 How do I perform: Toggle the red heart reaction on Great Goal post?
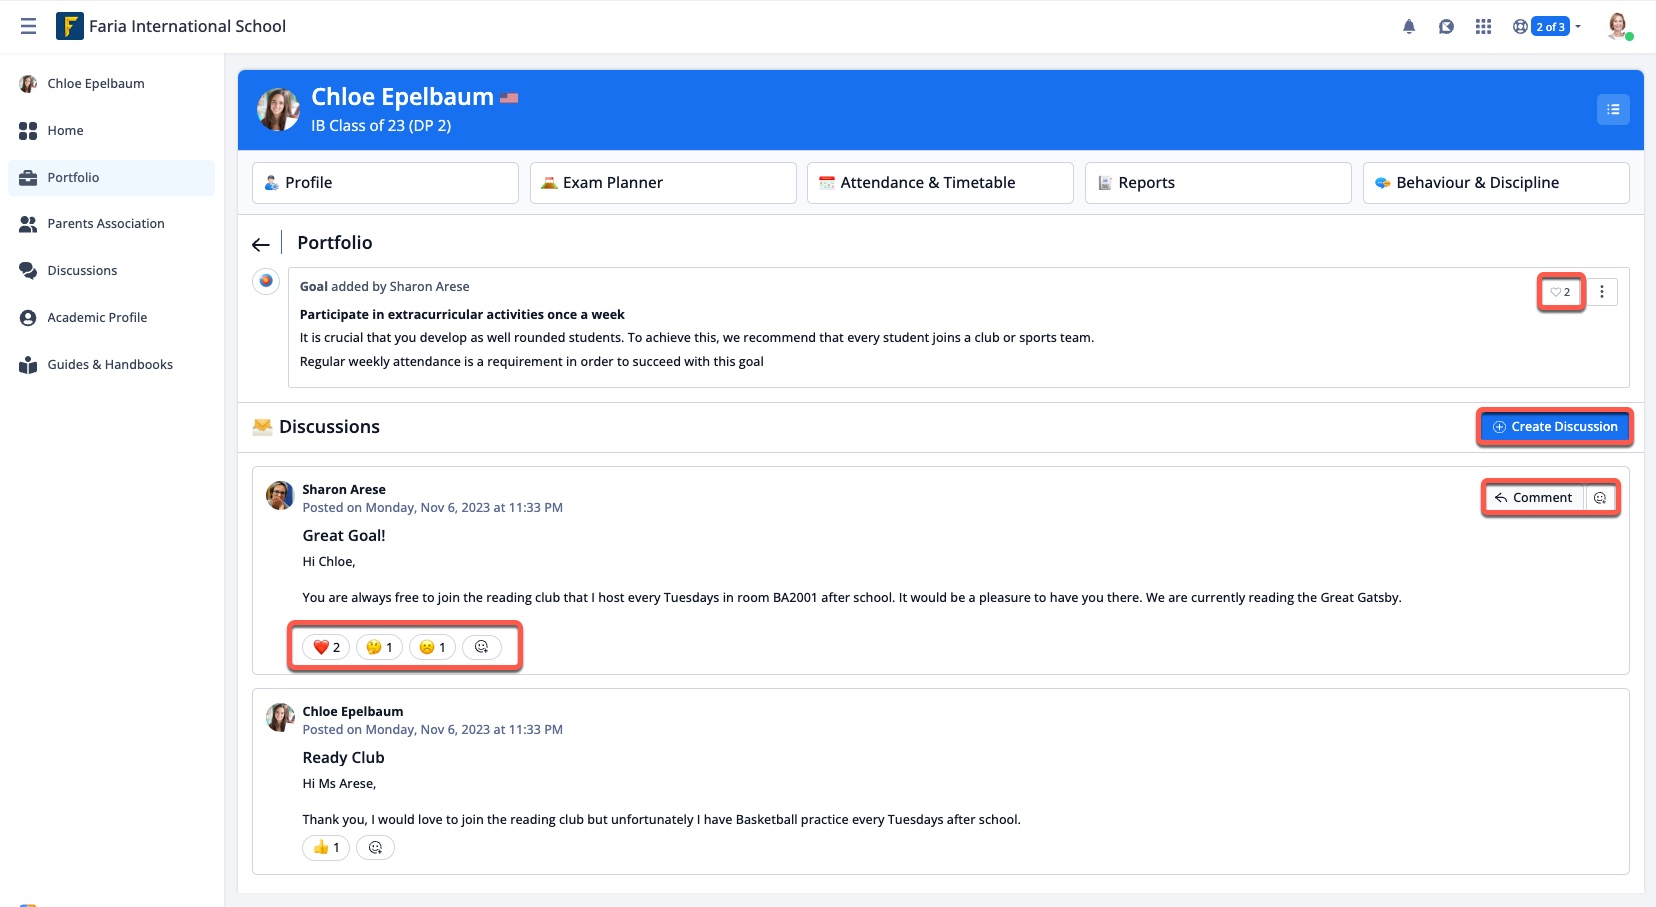tap(324, 646)
